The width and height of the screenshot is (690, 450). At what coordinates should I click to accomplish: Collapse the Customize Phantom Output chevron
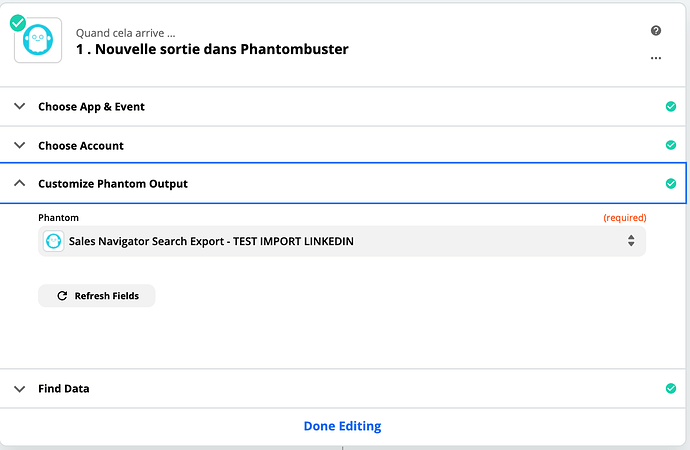point(19,183)
